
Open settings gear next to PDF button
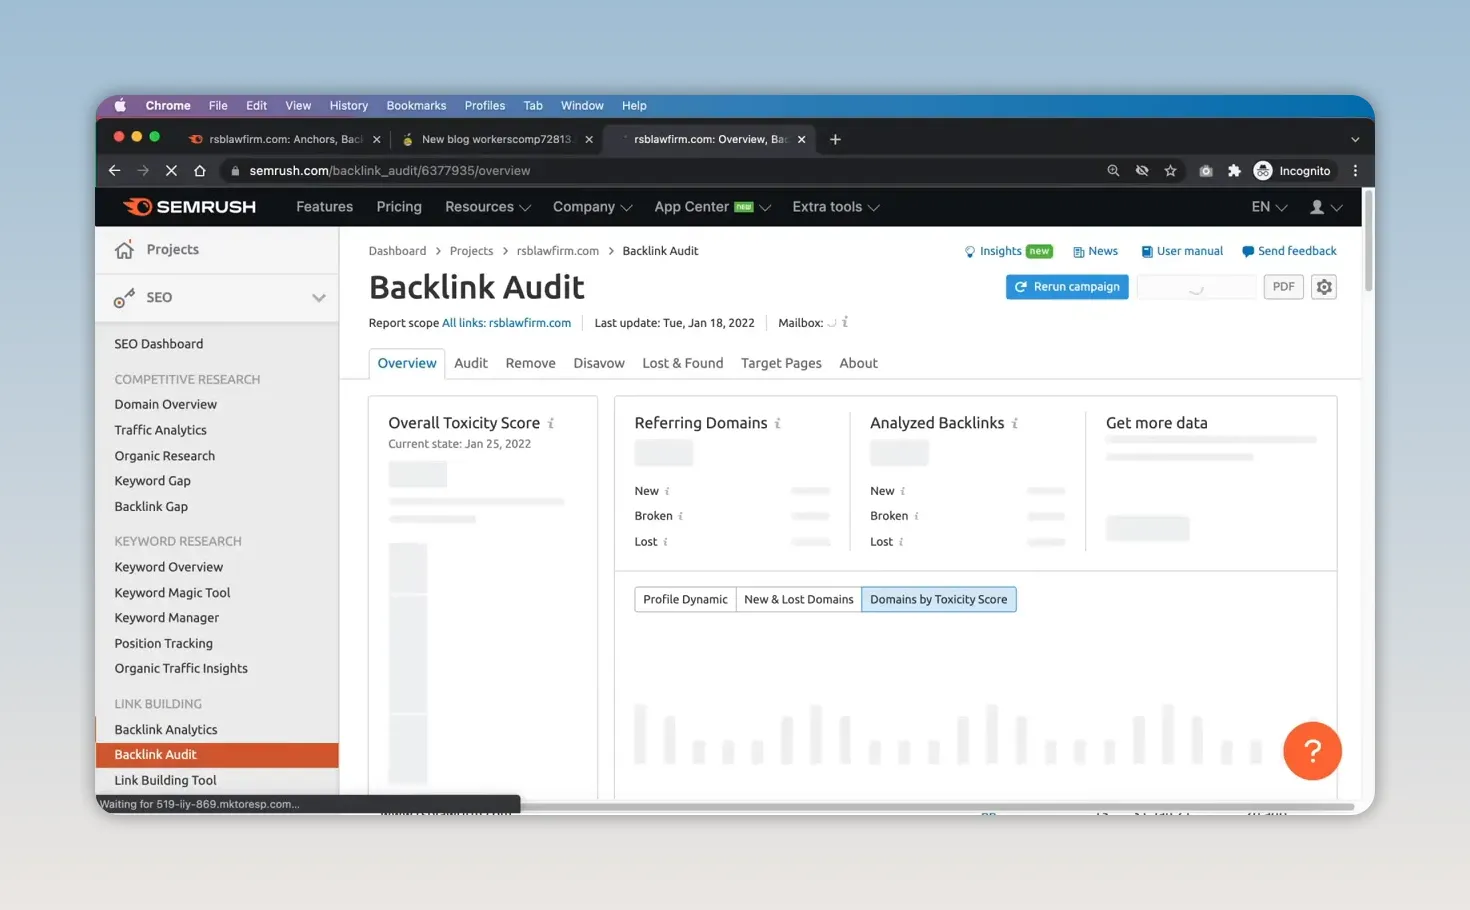click(1324, 287)
